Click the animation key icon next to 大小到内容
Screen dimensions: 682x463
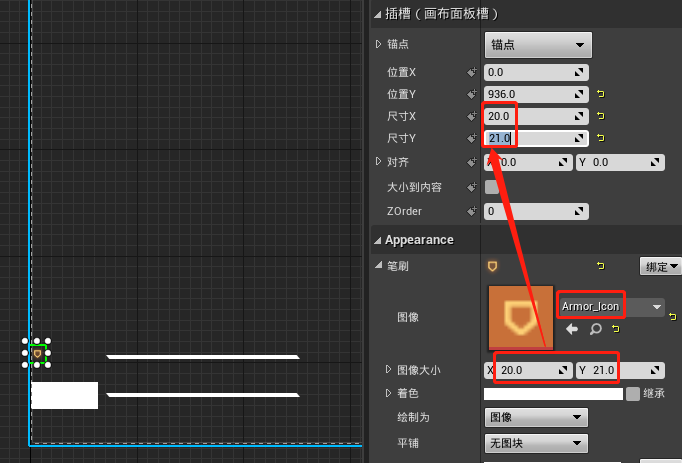(472, 187)
